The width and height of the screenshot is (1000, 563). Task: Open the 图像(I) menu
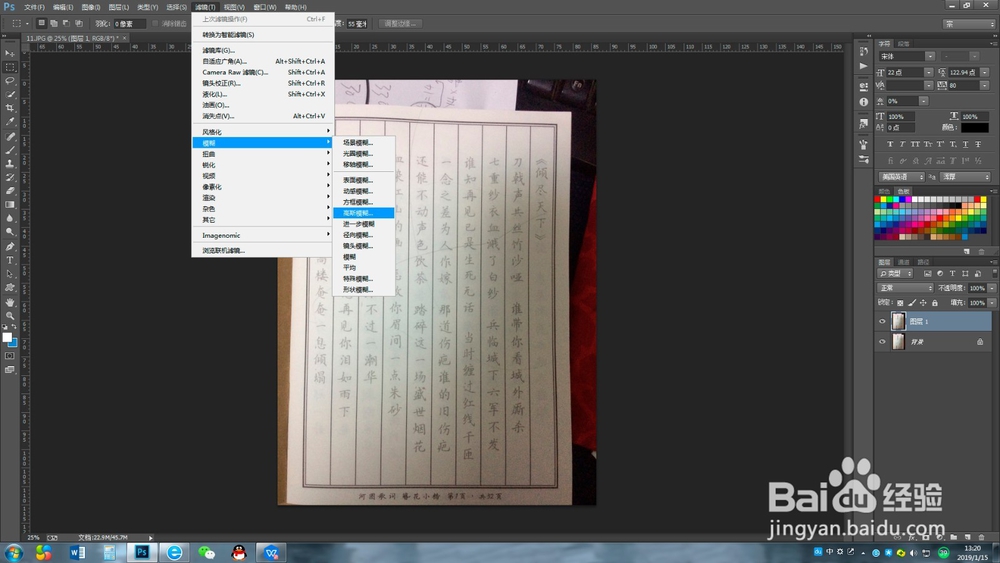(90, 7)
